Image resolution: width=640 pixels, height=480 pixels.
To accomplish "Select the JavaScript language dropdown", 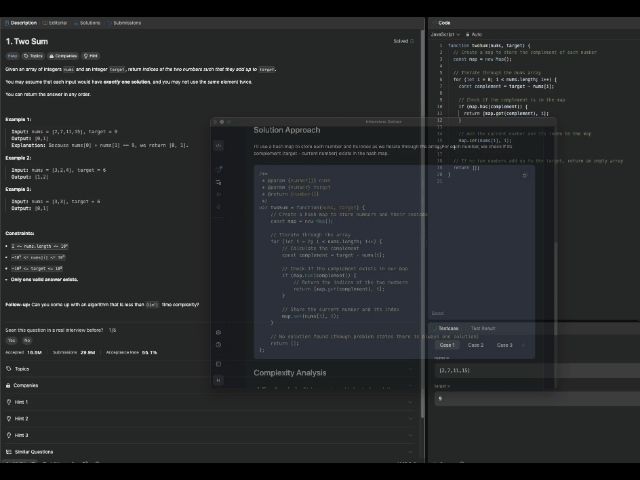I will (x=445, y=34).
